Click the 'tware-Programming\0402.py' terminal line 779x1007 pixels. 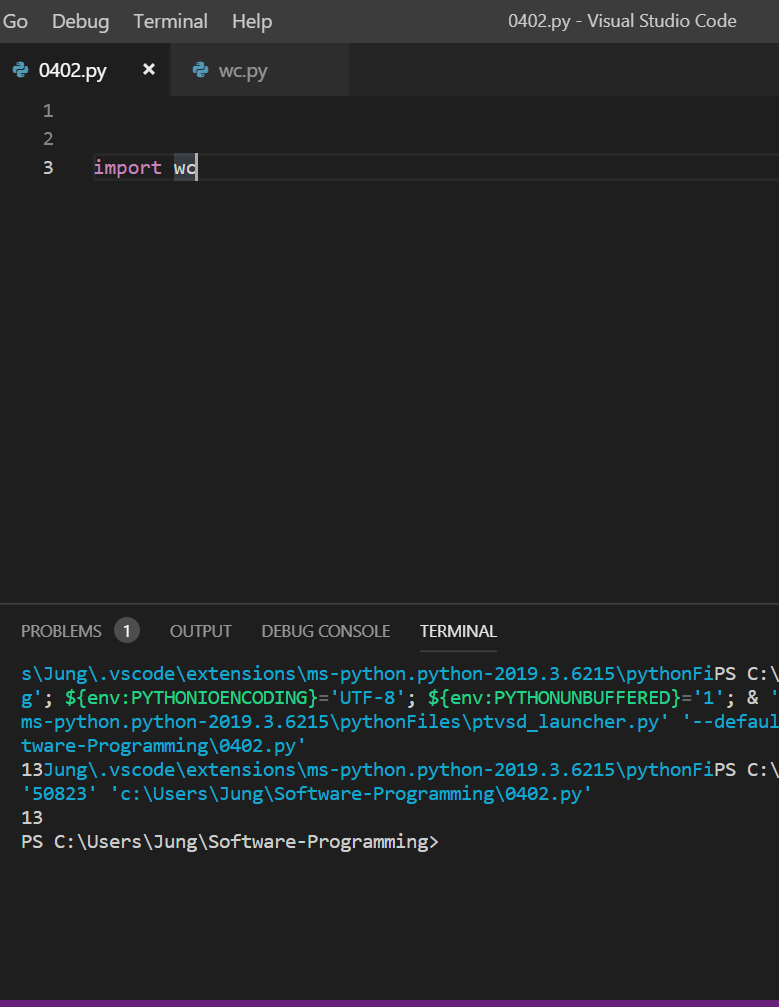coord(163,746)
